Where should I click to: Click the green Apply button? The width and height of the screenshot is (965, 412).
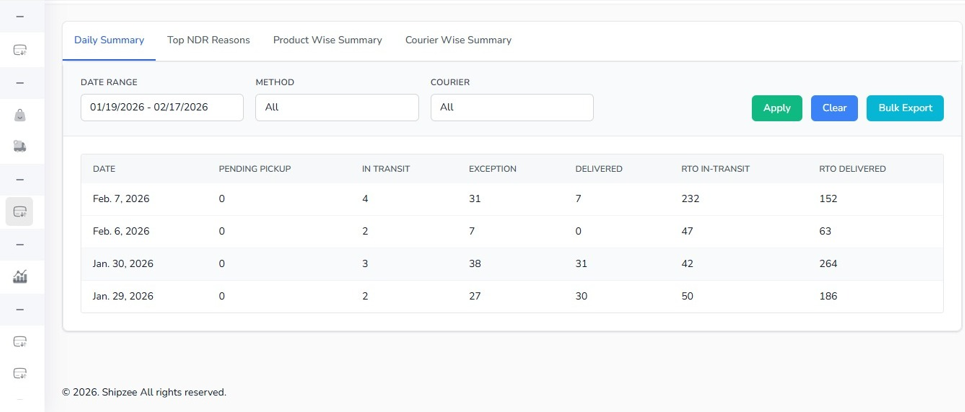click(x=777, y=108)
